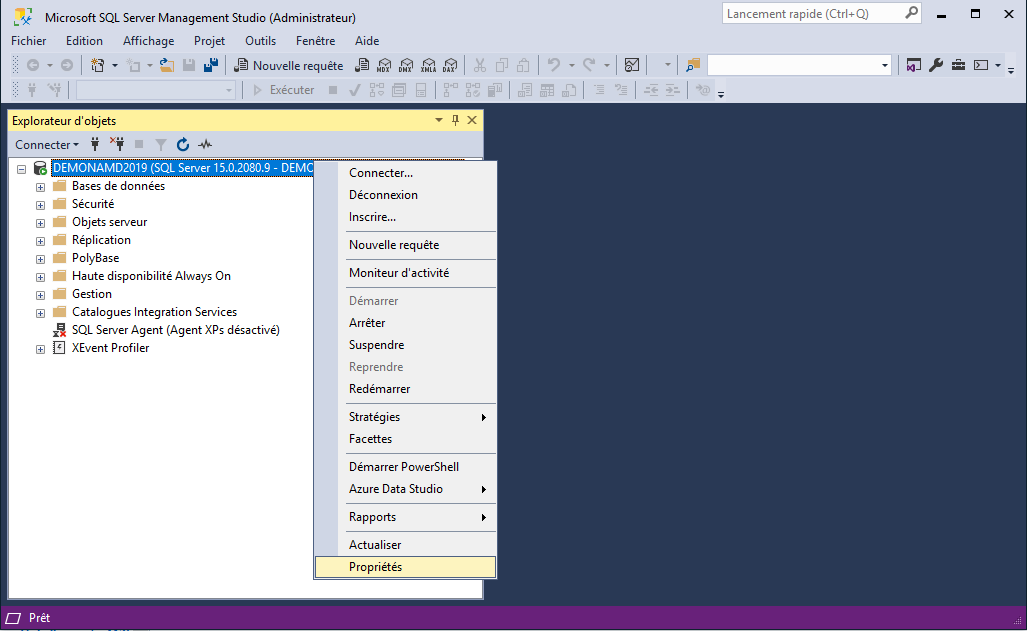
Task: Click the Disconnect icon in explorer toolbar
Action: pos(116,145)
